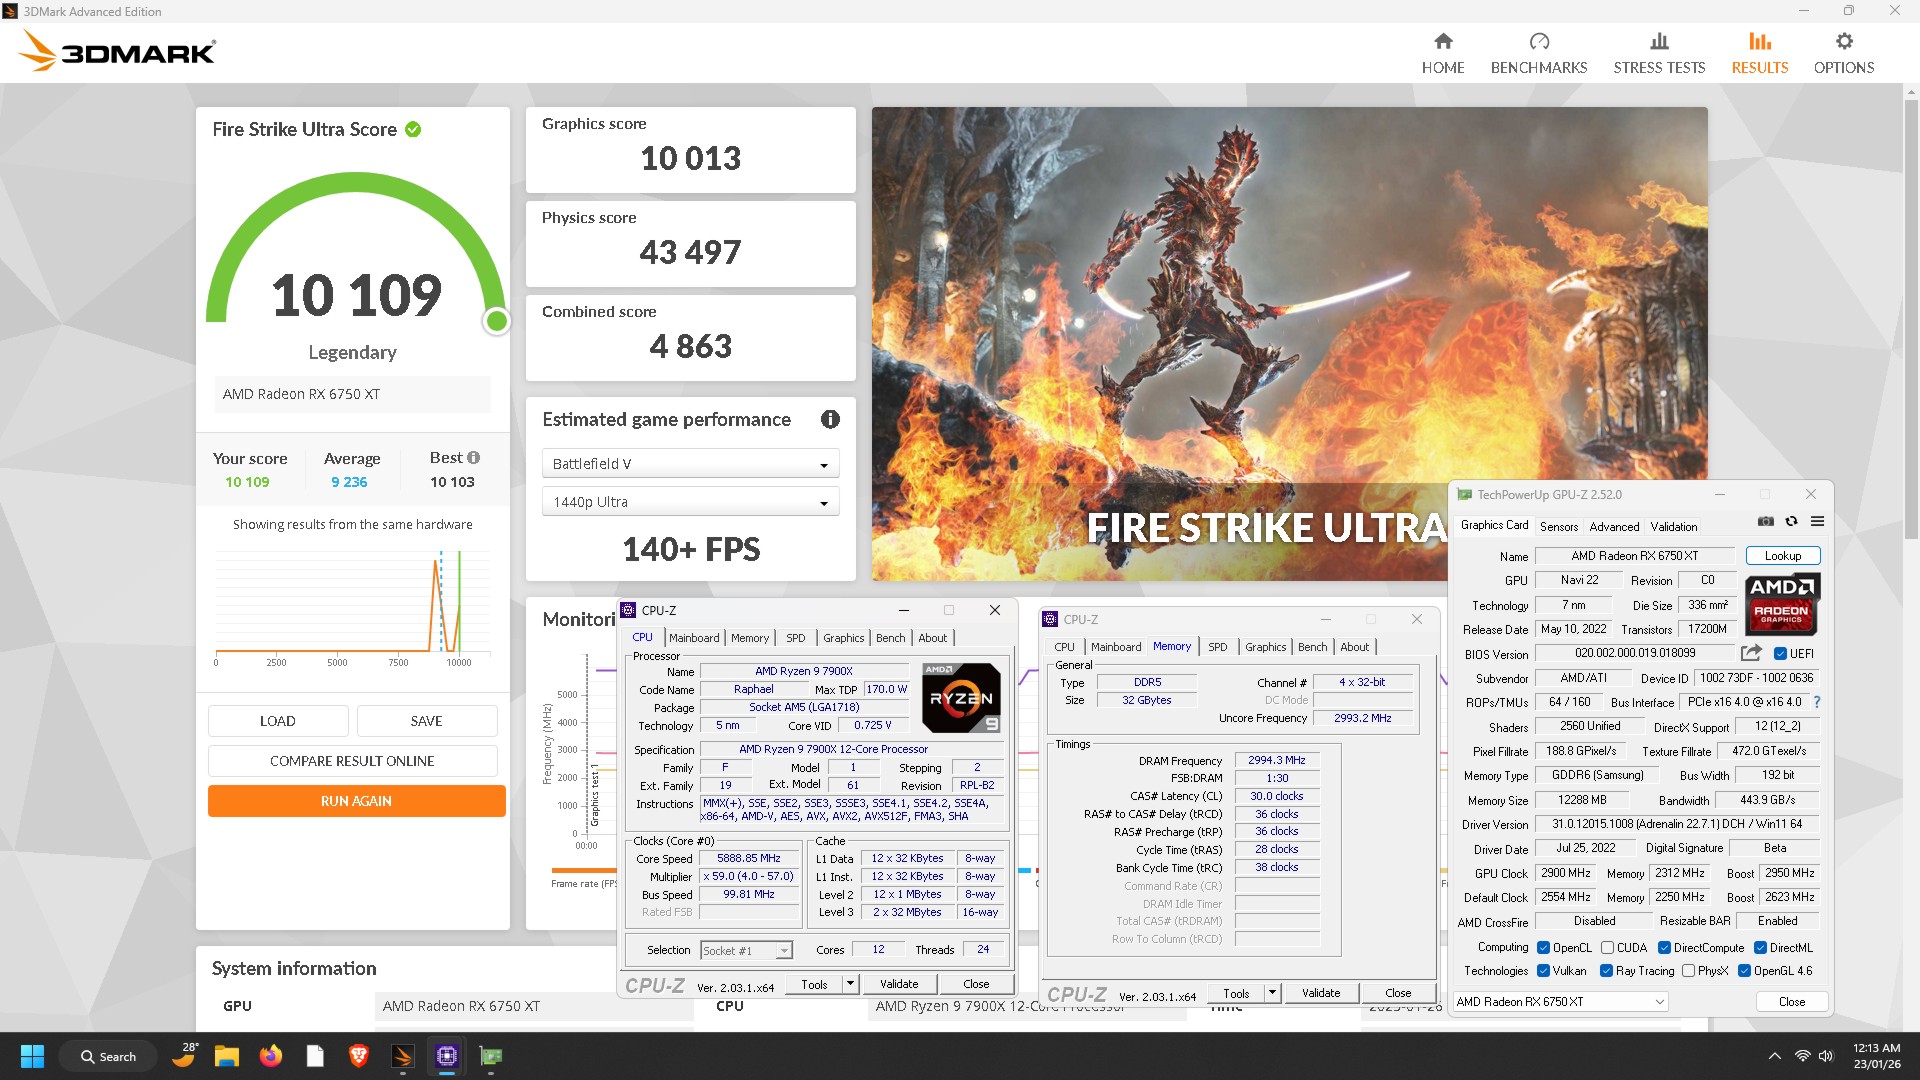This screenshot has width=1920, height=1080.
Task: Open the Validation tab in GPU-Z
Action: point(1673,527)
